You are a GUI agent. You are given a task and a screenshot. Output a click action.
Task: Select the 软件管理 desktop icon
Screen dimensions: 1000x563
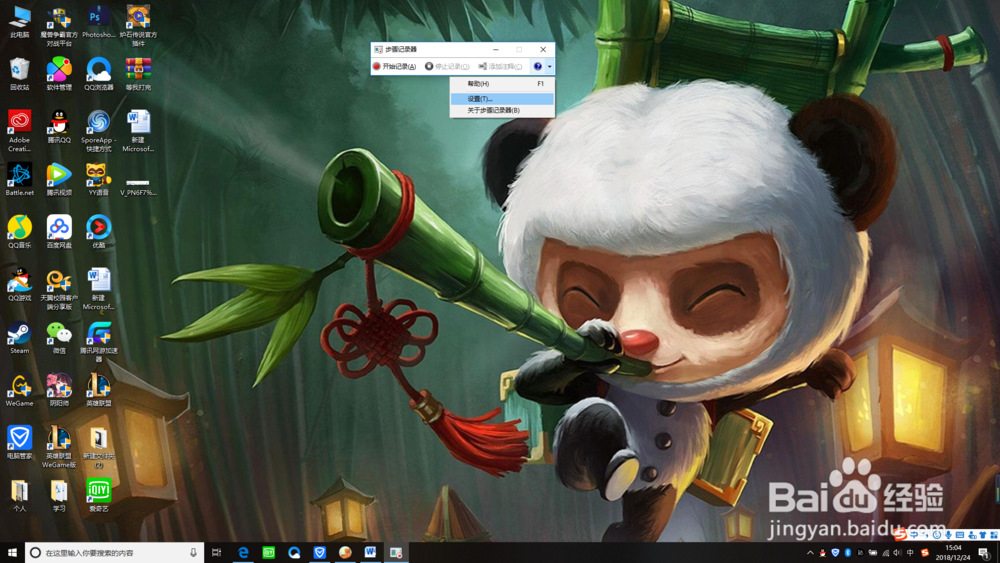(x=59, y=74)
